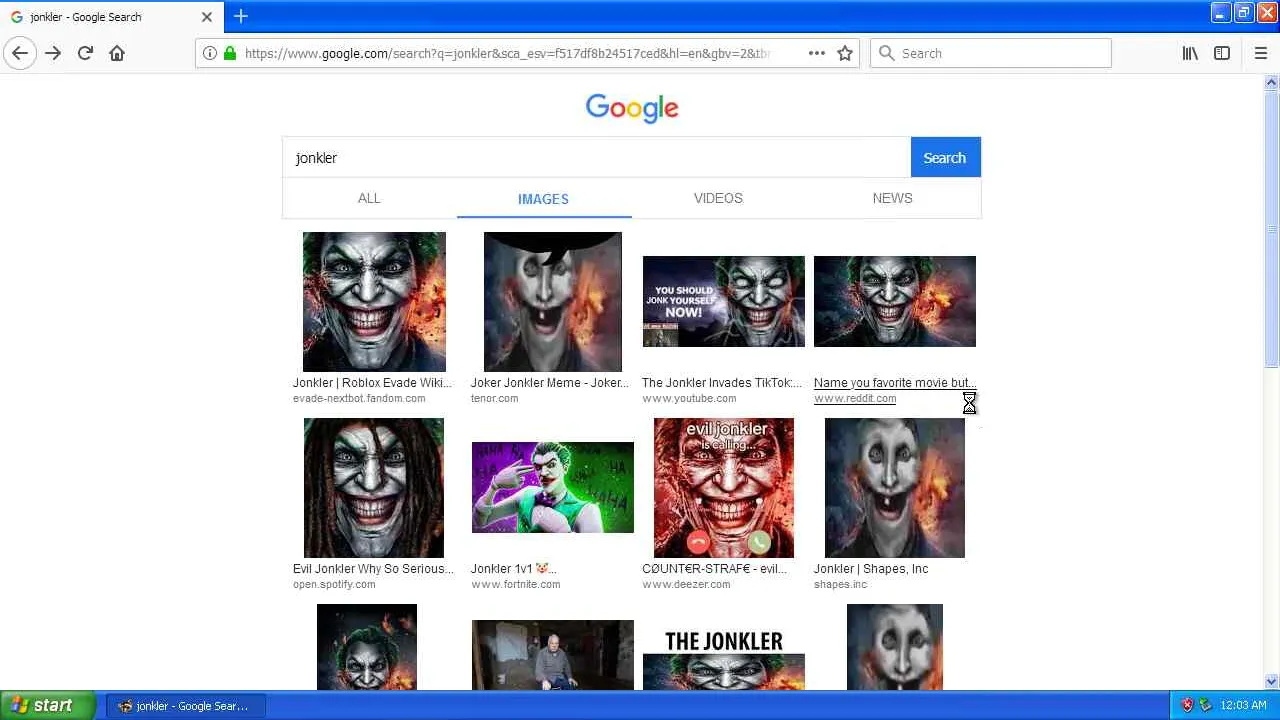Open the browser home page
The image size is (1280, 720).
[x=117, y=53]
